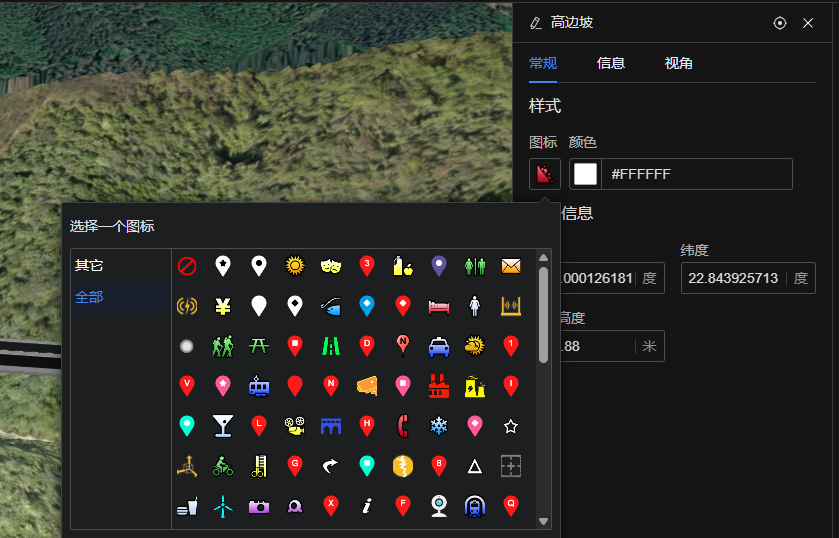Open the 图标 icon picker button
Screen dimensions: 839x538
544,174
